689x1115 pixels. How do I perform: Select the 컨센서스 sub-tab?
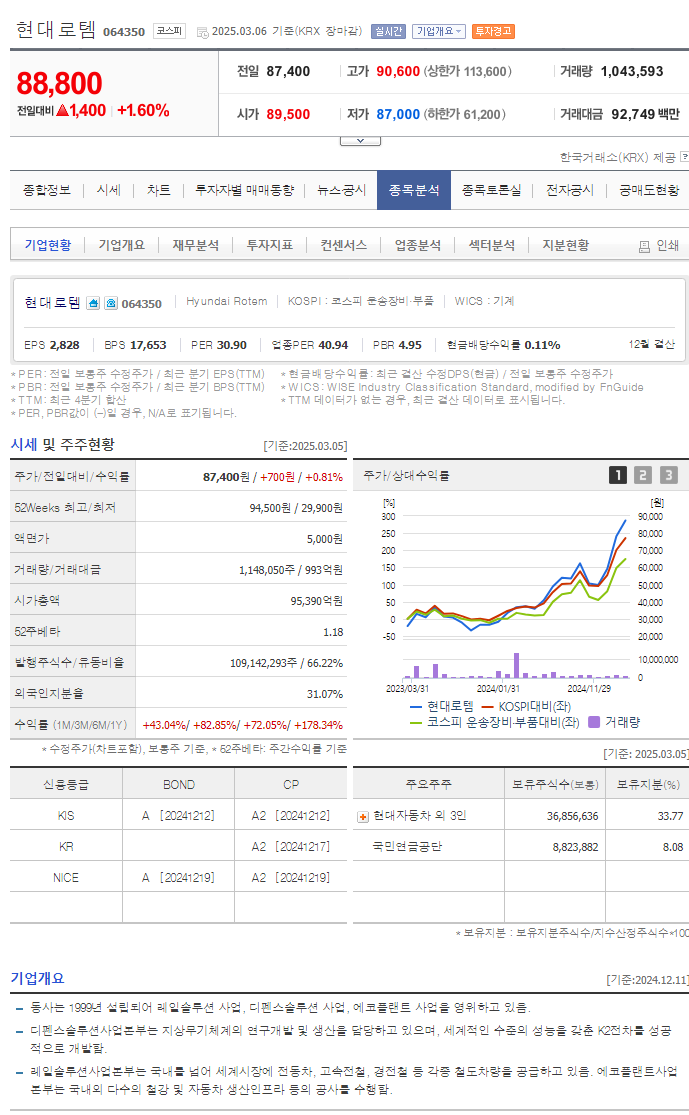pyautogui.click(x=343, y=245)
